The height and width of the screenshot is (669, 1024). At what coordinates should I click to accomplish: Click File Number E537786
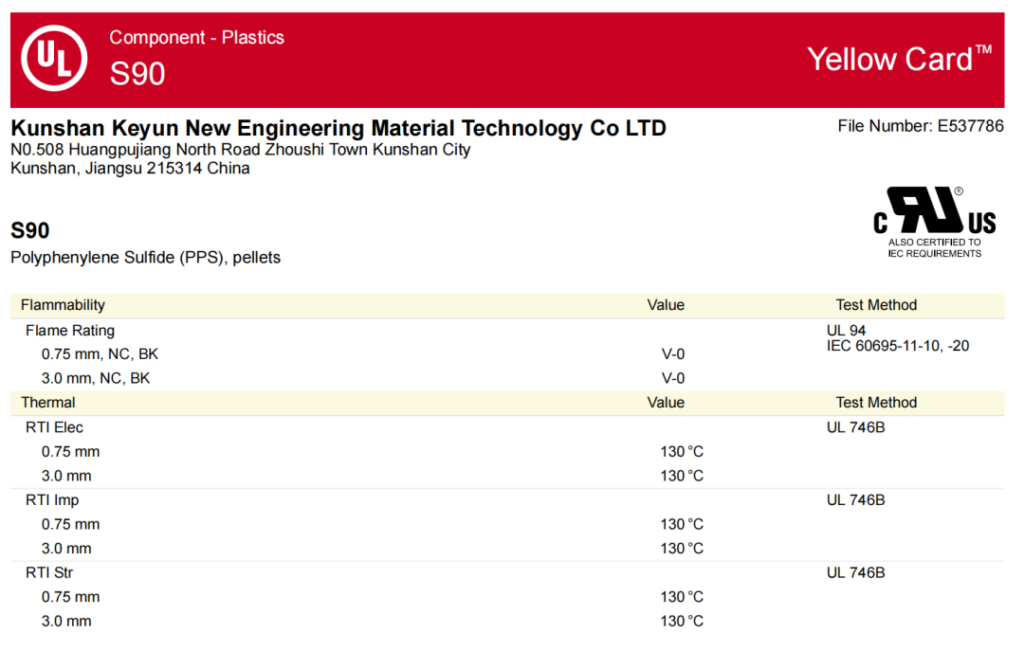click(920, 126)
